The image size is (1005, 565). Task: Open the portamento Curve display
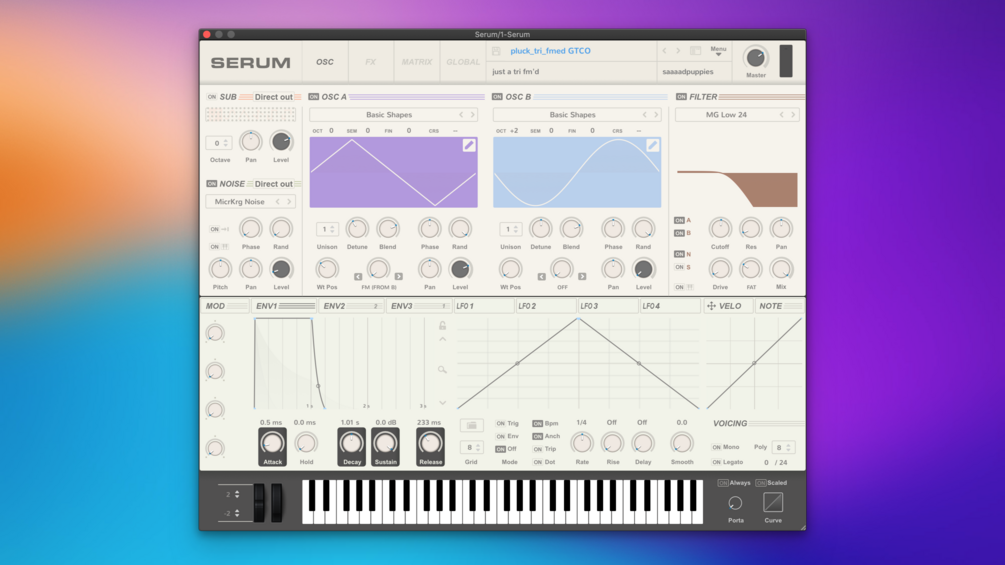click(x=773, y=503)
